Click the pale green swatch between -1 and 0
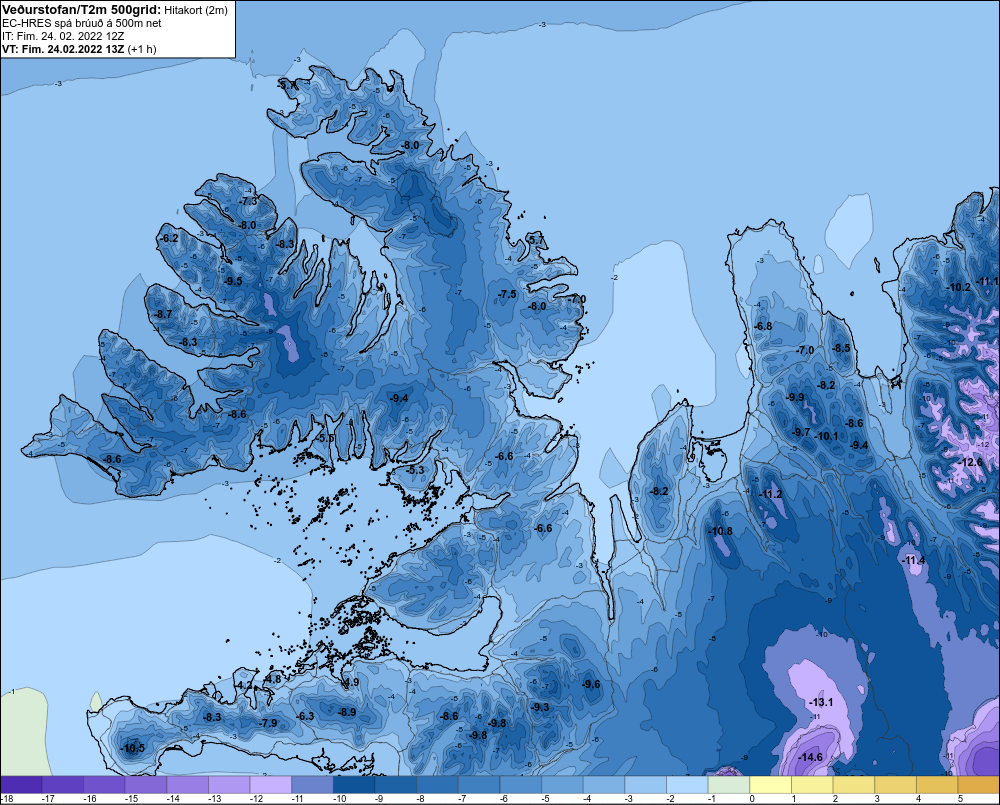Screen dimensions: 1000x805 (728, 785)
